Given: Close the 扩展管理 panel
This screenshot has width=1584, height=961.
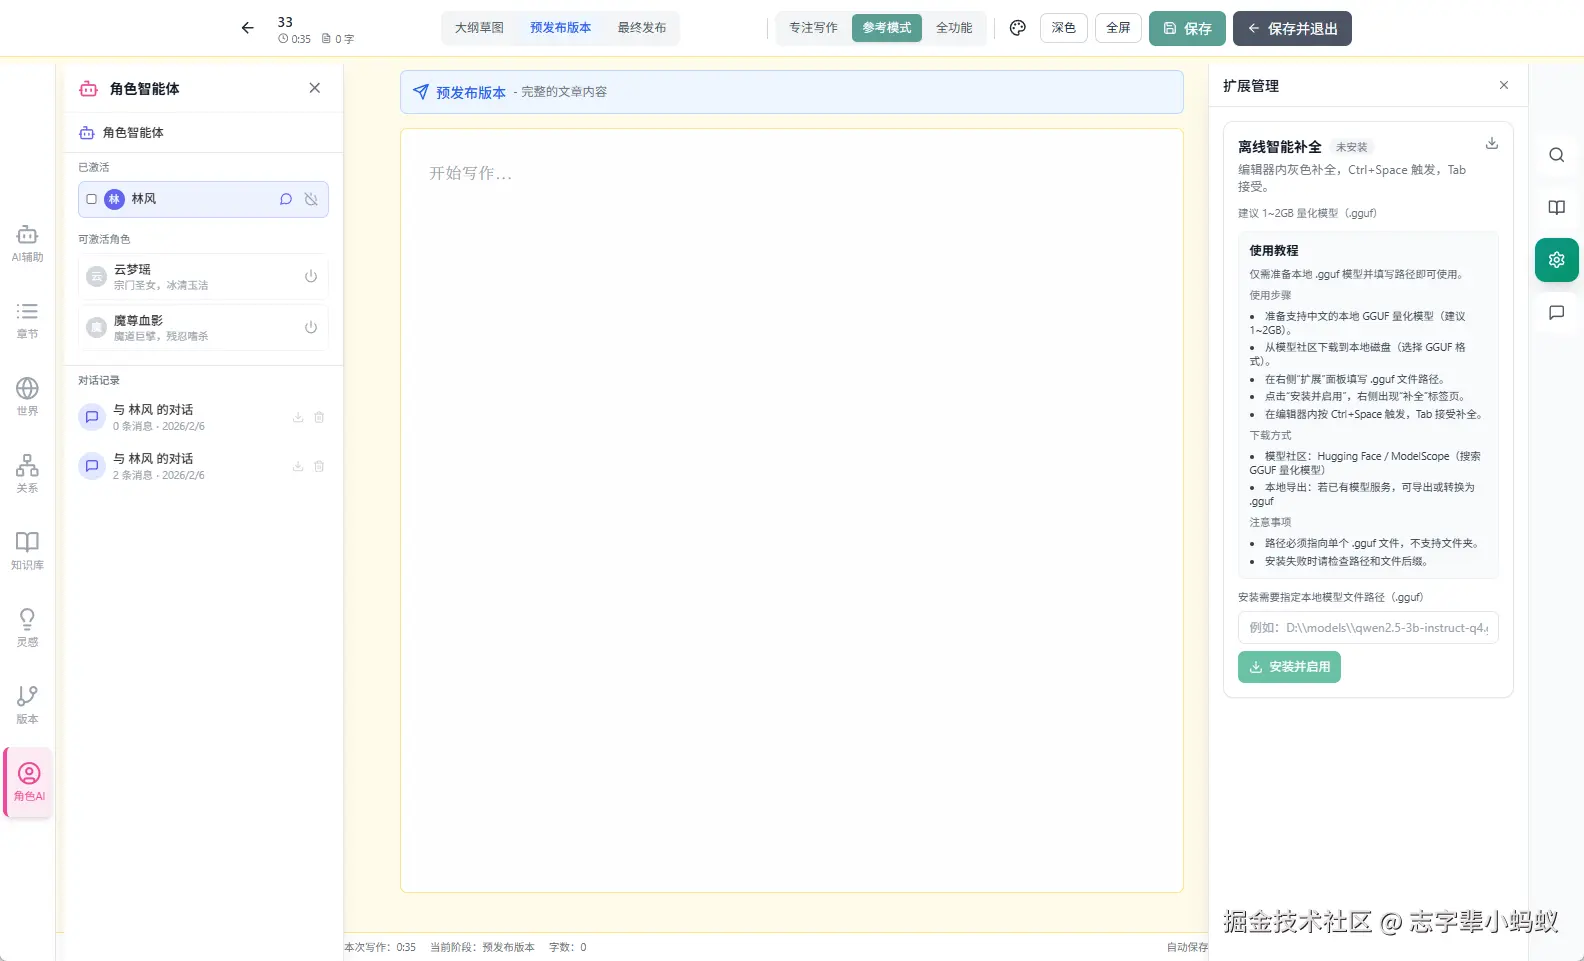Looking at the screenshot, I should coord(1504,85).
